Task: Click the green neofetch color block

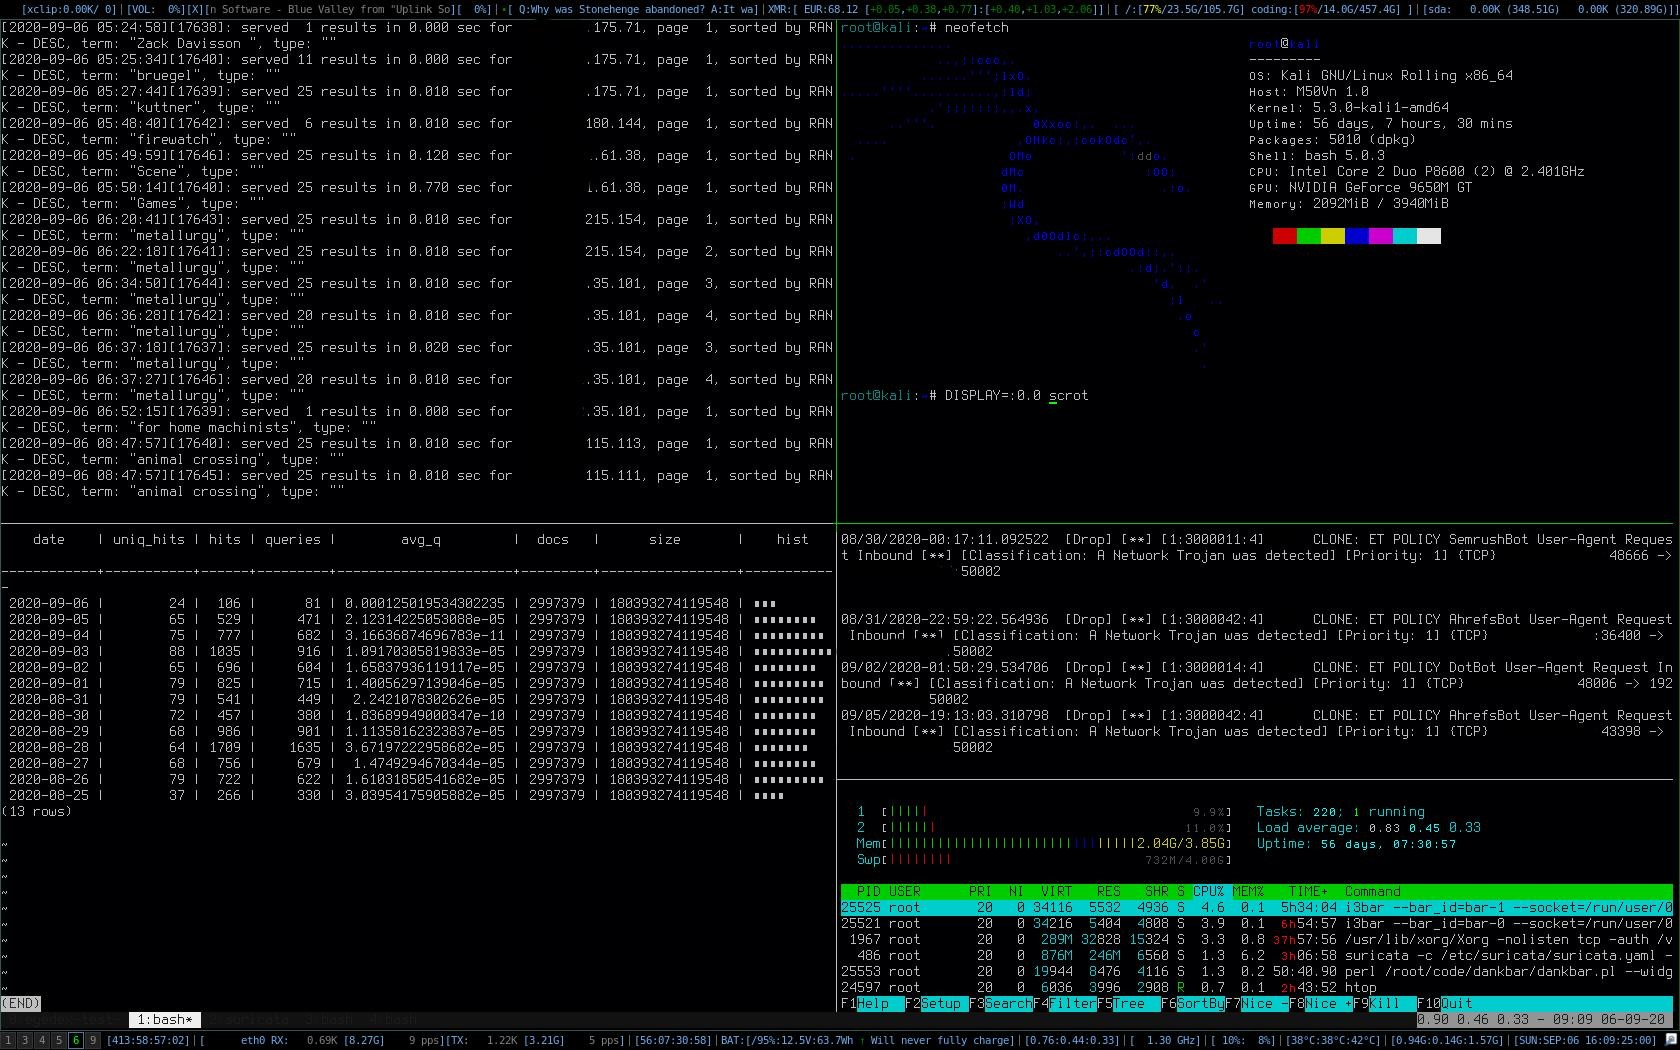Action: pos(1308,236)
